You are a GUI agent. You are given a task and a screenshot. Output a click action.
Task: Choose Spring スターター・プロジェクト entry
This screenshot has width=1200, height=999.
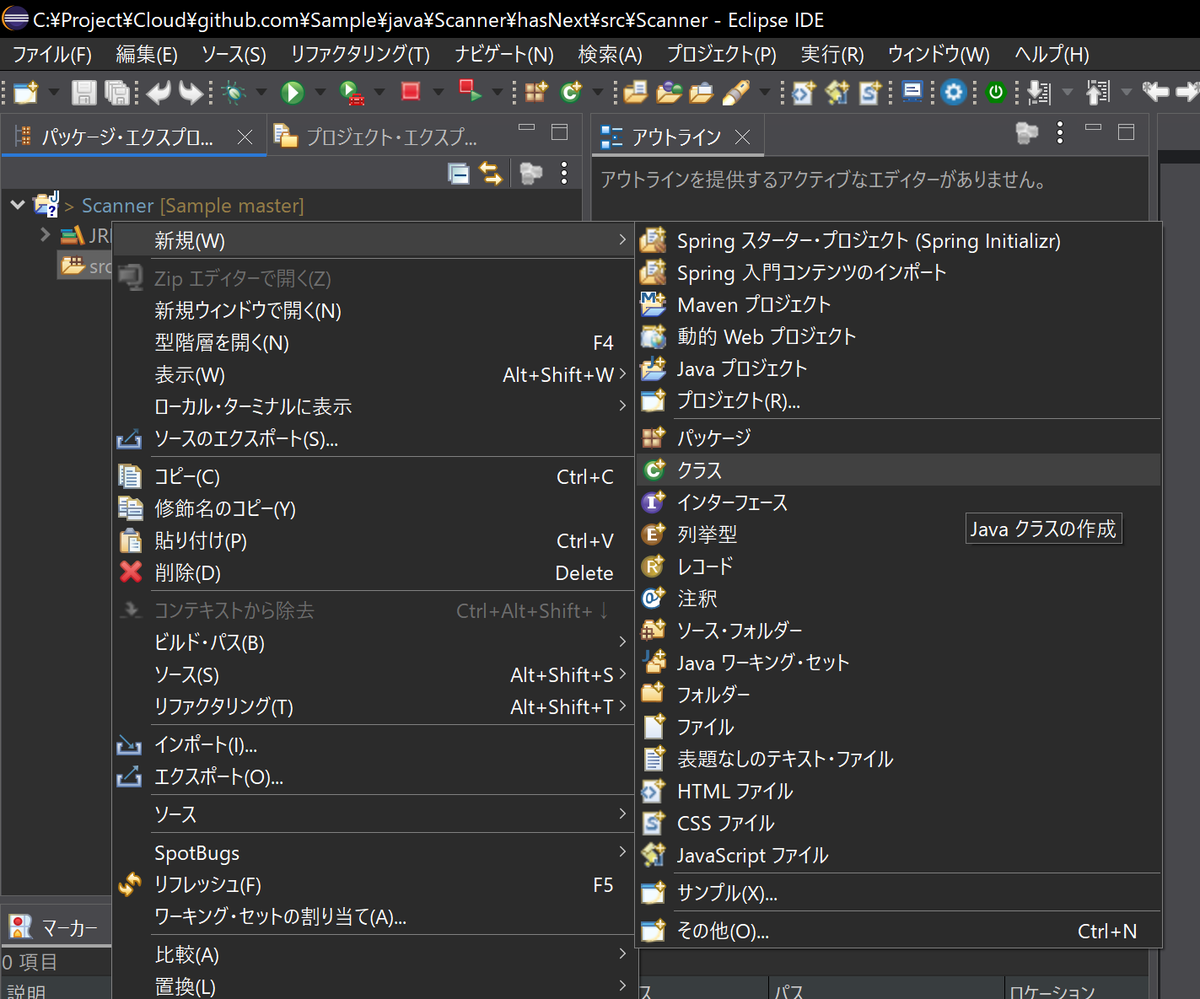898,240
